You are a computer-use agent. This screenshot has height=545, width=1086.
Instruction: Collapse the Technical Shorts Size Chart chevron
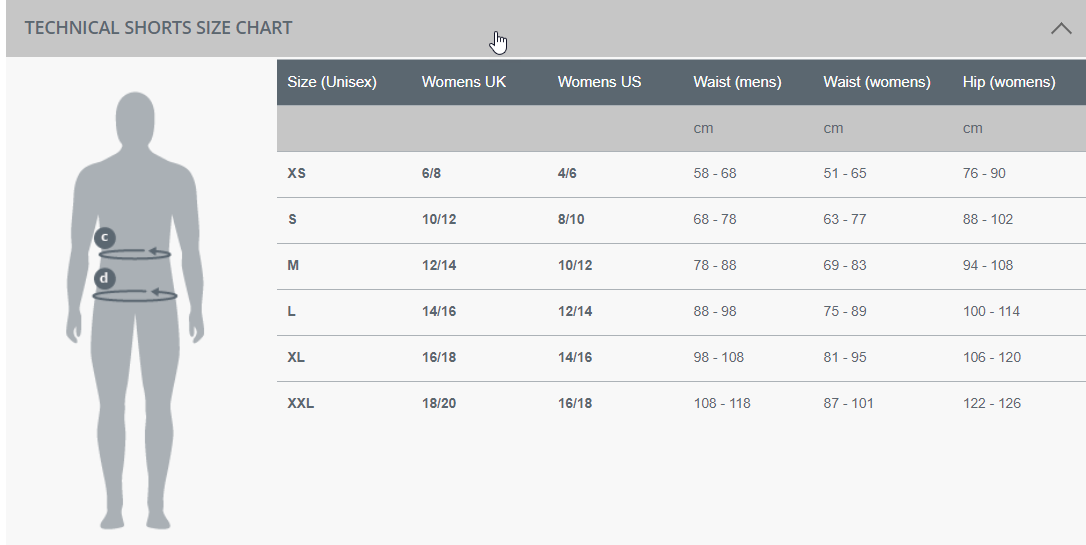pos(1061,29)
